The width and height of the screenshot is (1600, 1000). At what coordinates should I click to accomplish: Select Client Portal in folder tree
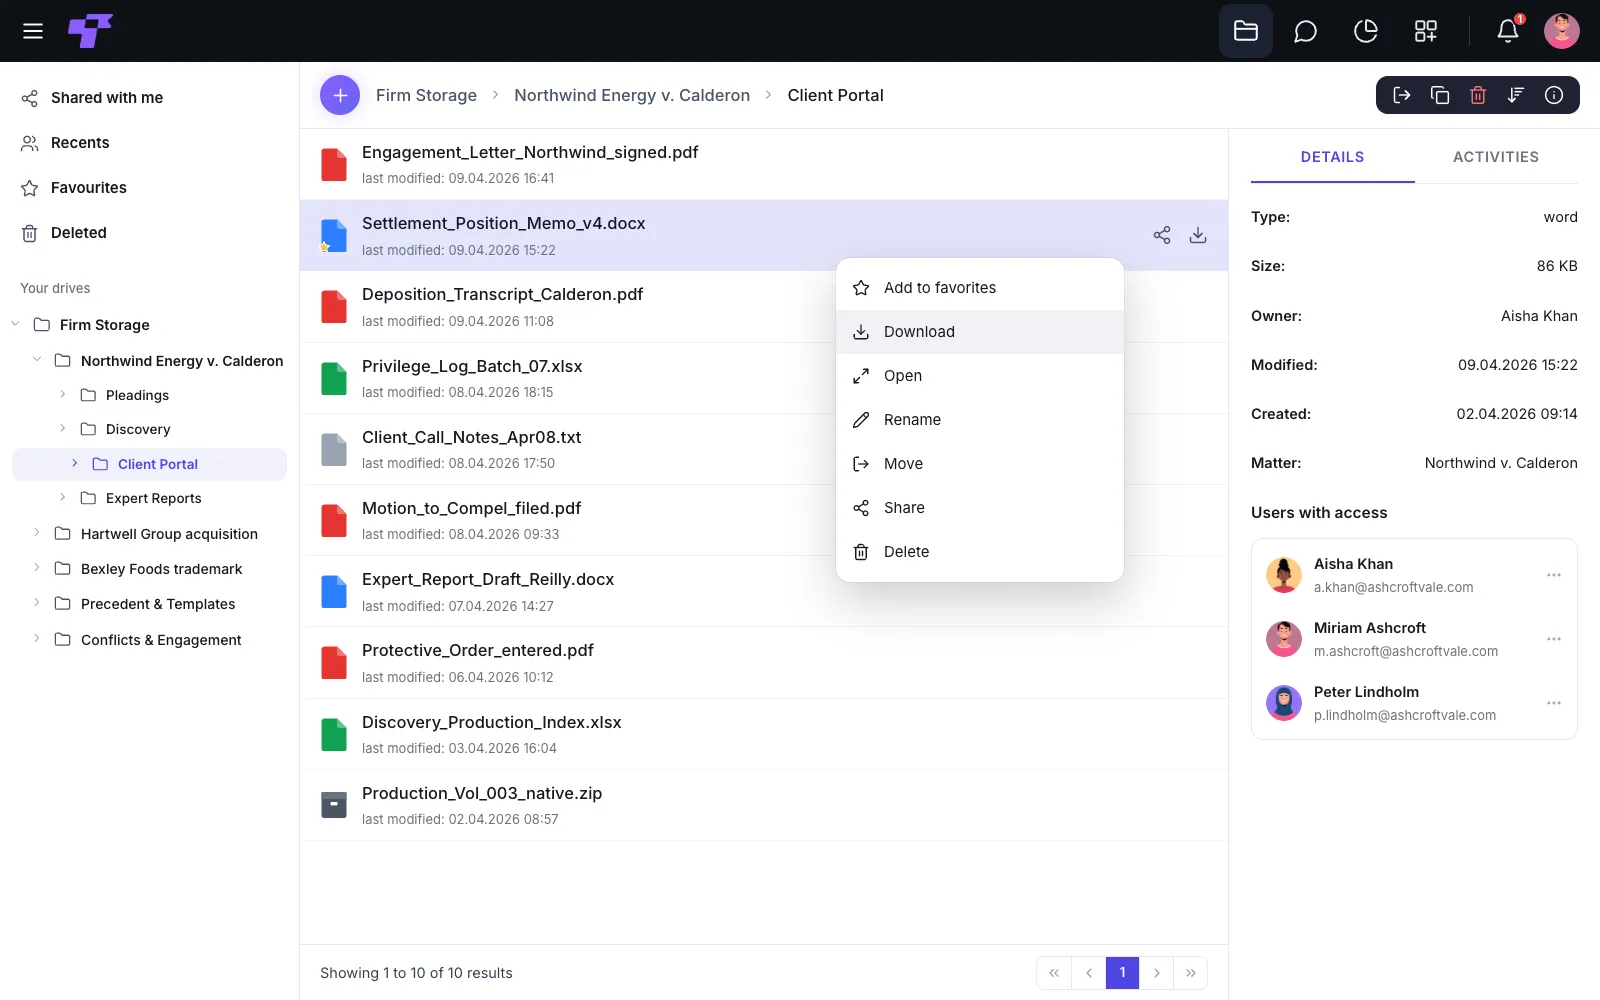pos(150,464)
